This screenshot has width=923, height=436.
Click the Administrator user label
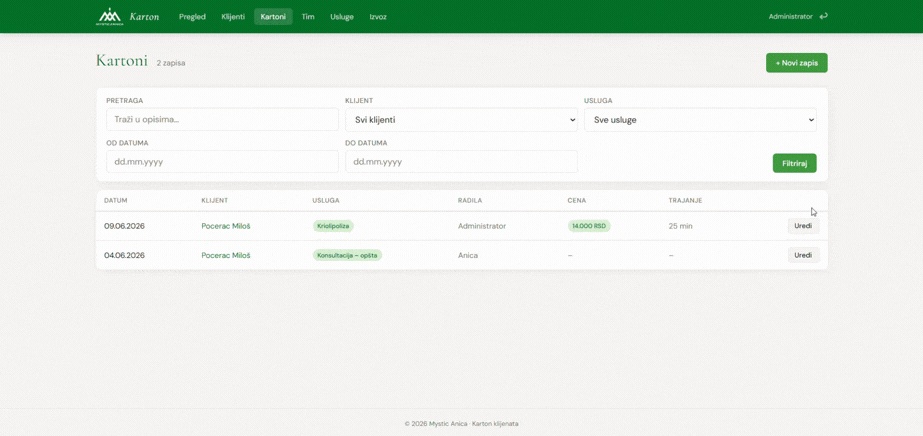pyautogui.click(x=790, y=16)
